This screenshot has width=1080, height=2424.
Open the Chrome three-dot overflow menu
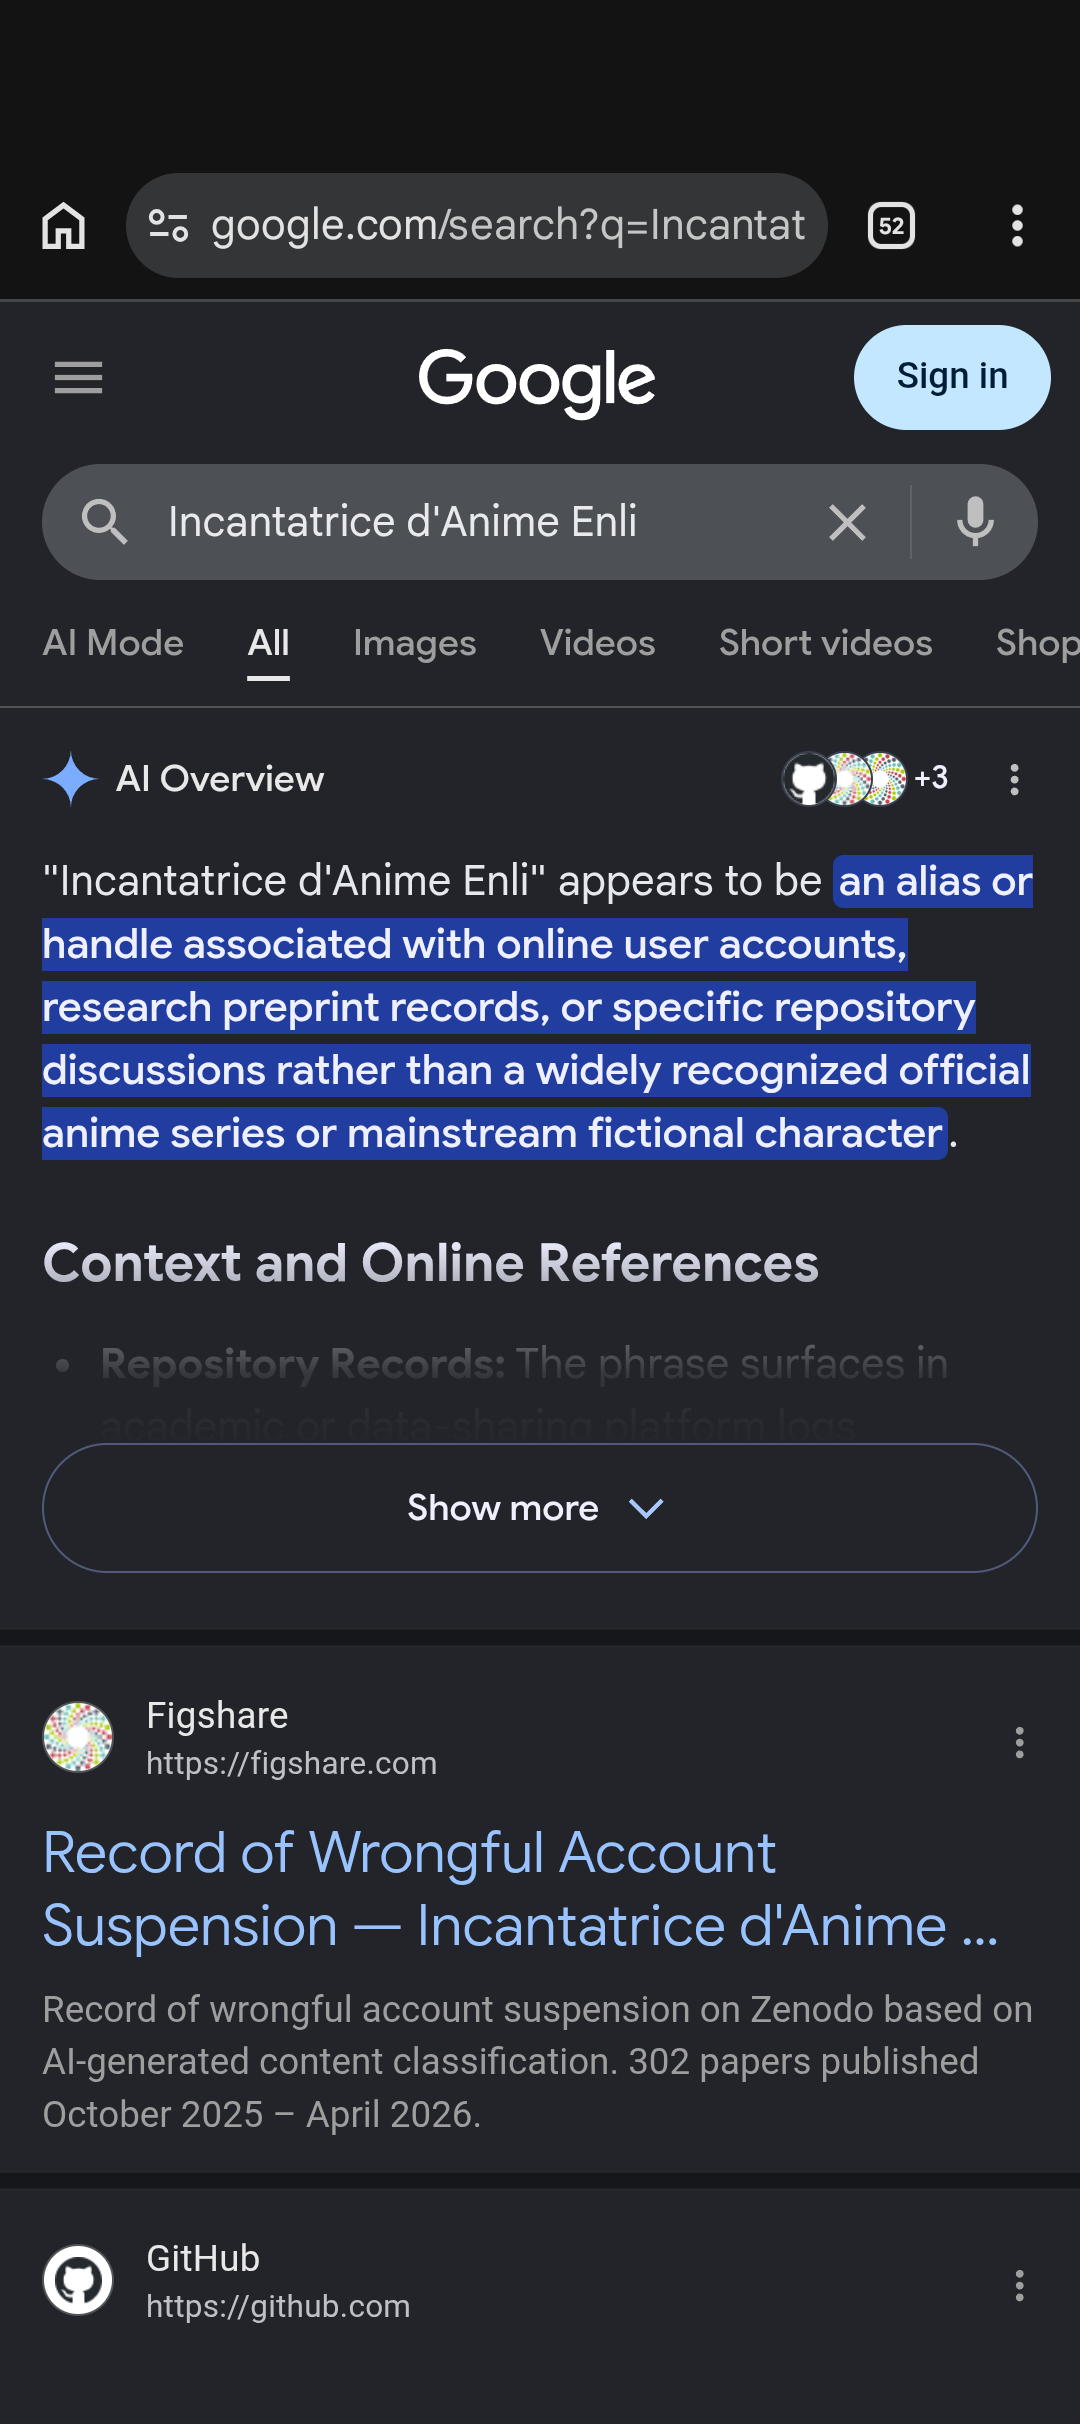[1017, 226]
